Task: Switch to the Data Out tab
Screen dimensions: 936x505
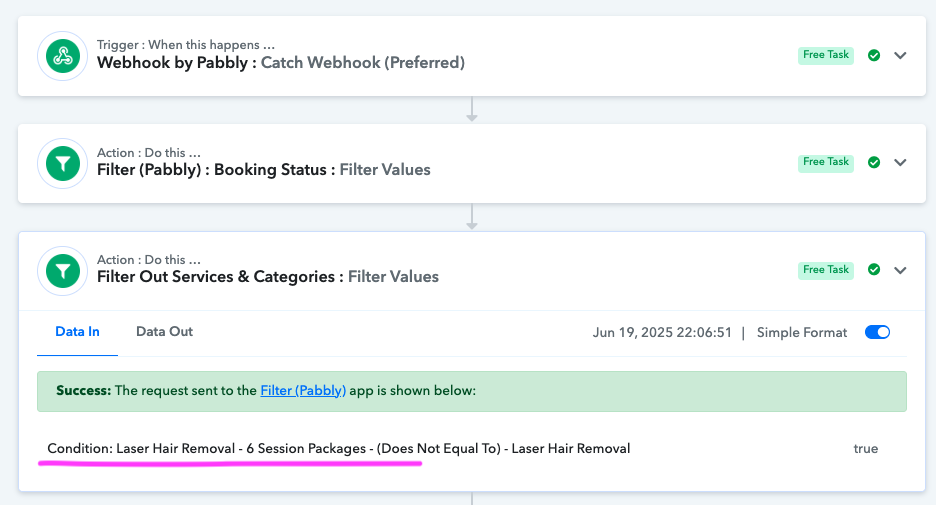Action: tap(164, 332)
